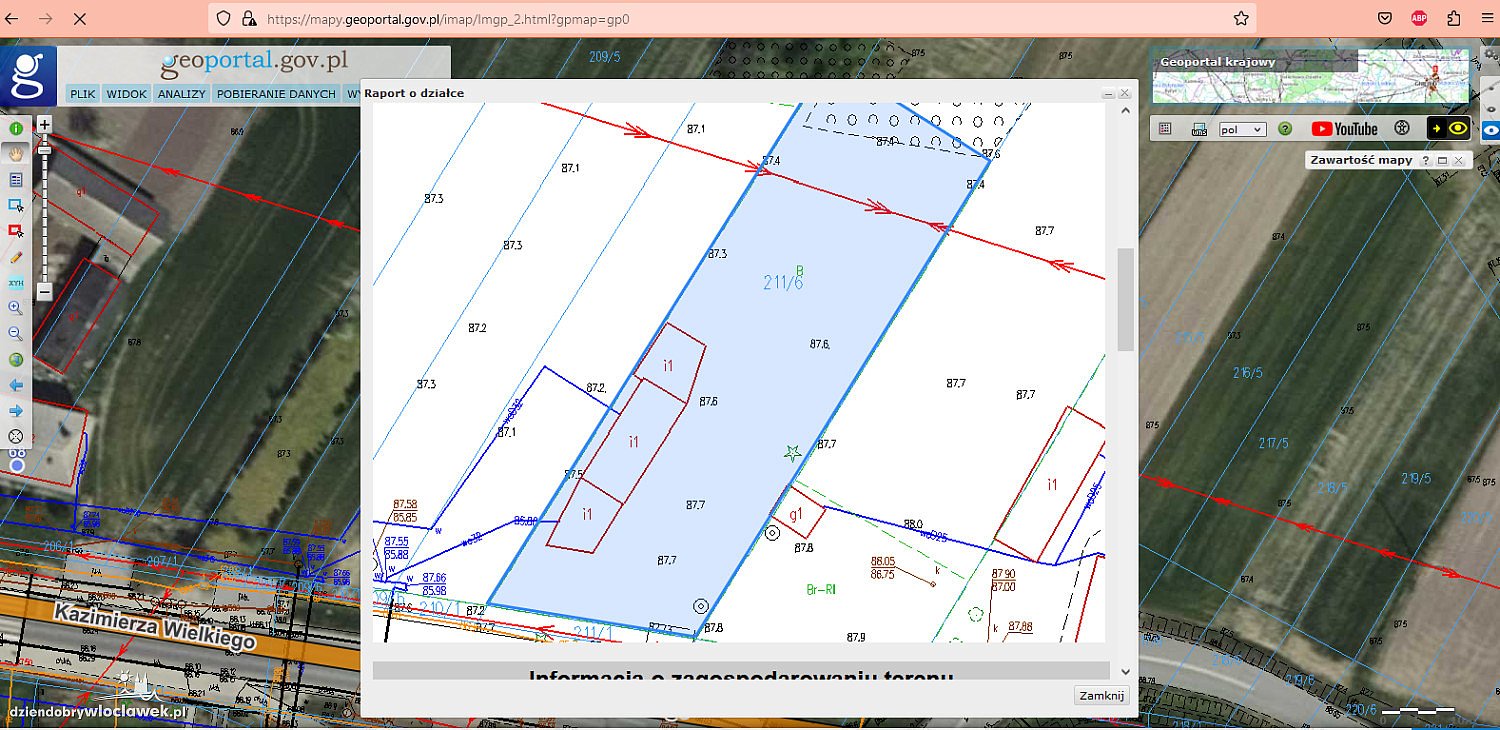This screenshot has width=1500, height=730.
Task: Expand the POBIERANIE DANYCH menu
Action: (276, 94)
